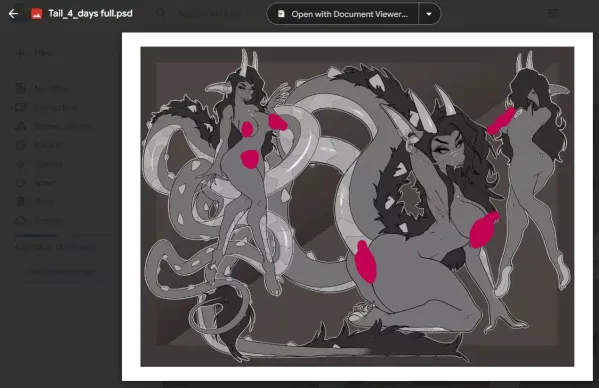Screen dimensions: 599x388
Task: Expand the Computers tree arrow
Action: [10, 108]
